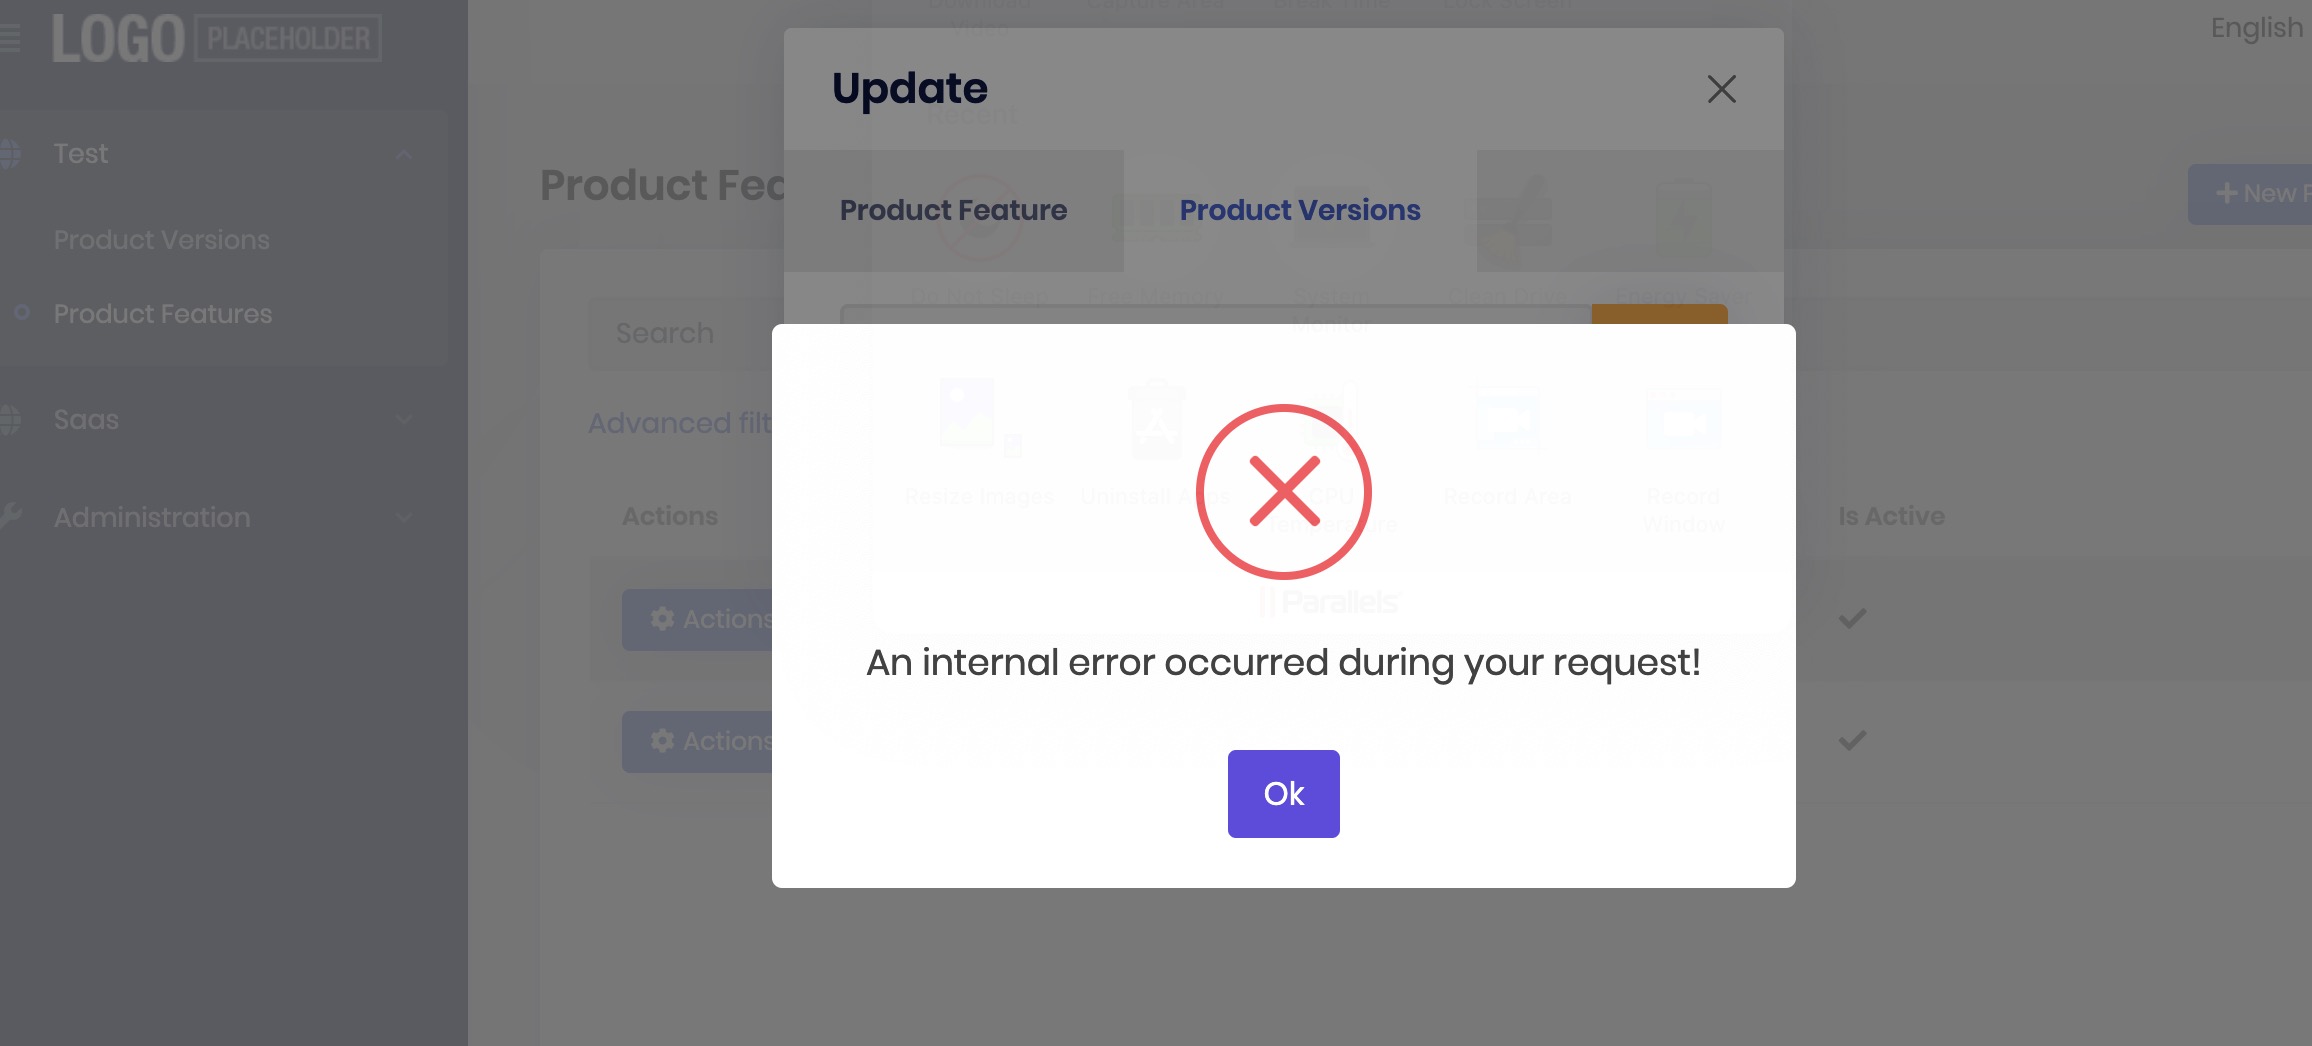The width and height of the screenshot is (2312, 1046).
Task: Expand the Saas section in sidebar
Action: 404,419
